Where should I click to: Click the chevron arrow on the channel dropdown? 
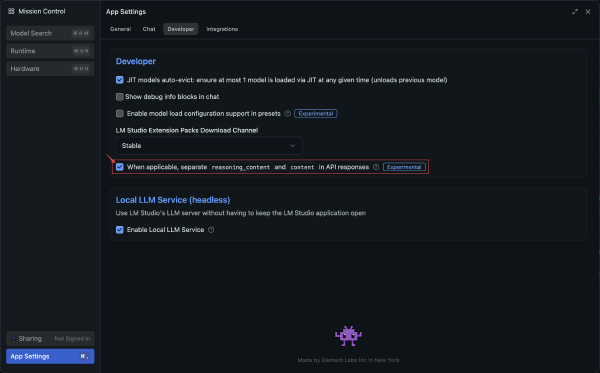[292, 146]
